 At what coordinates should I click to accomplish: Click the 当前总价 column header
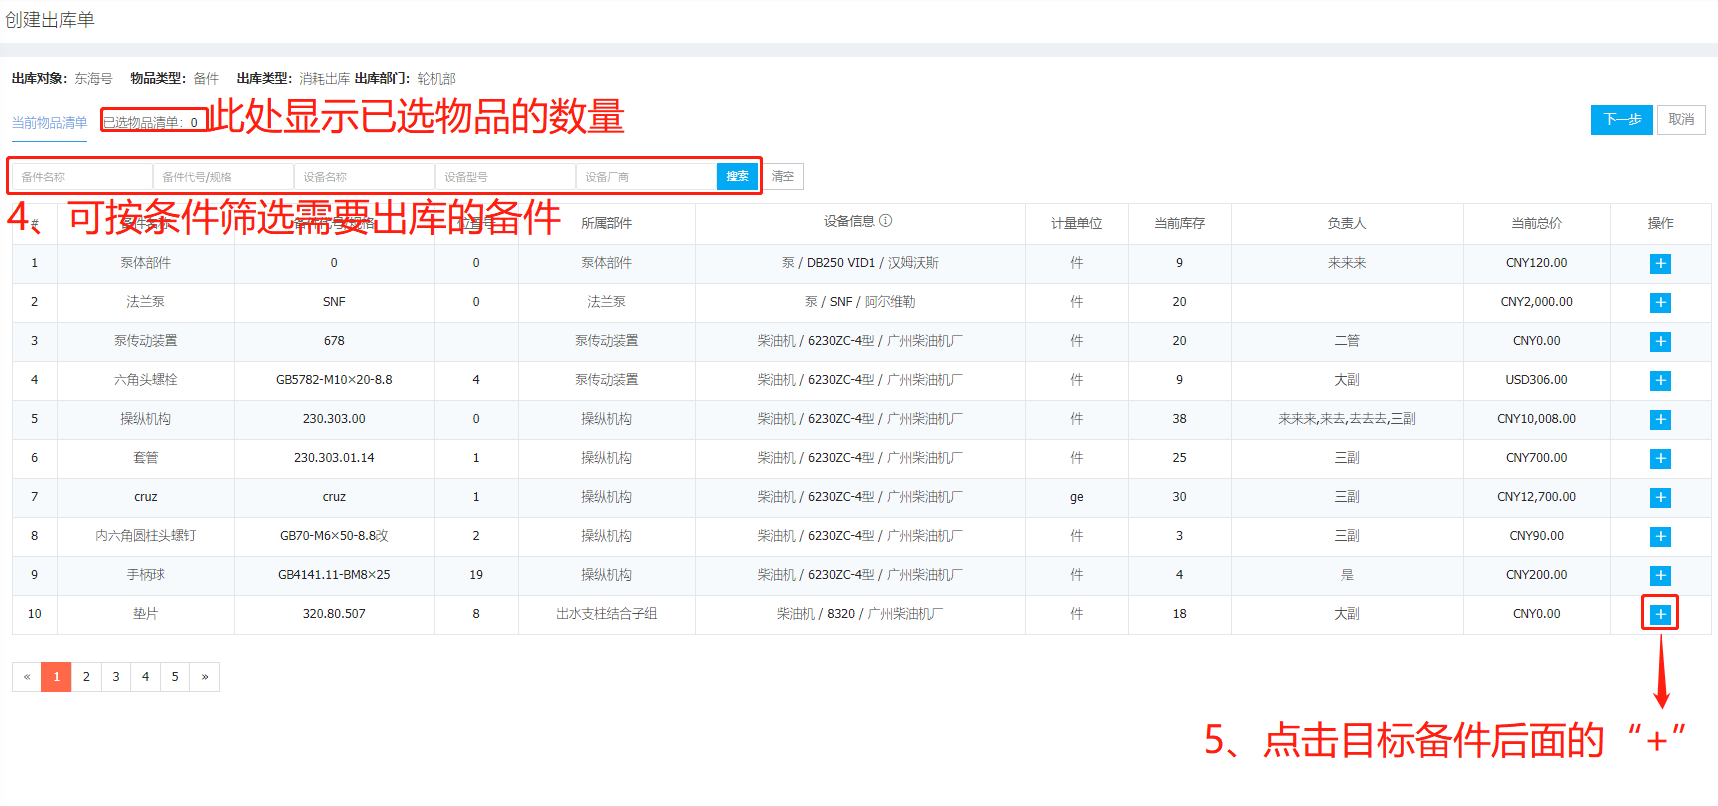point(1536,223)
